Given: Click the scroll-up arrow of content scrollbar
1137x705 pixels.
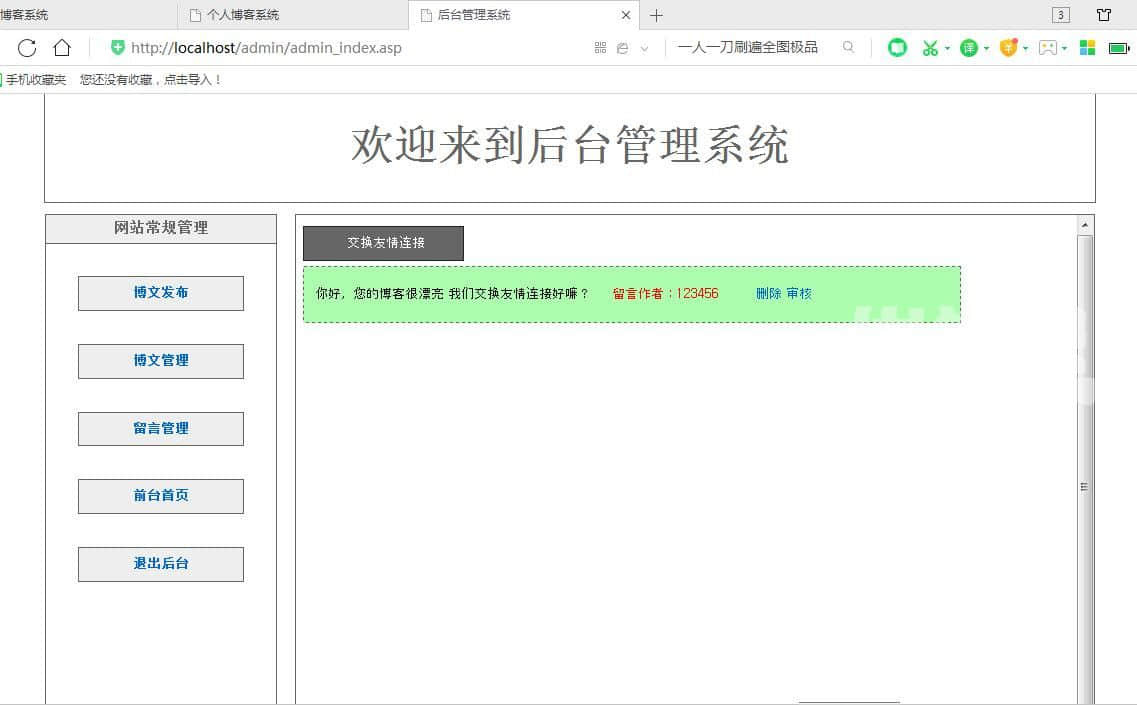Looking at the screenshot, I should click(1085, 225).
